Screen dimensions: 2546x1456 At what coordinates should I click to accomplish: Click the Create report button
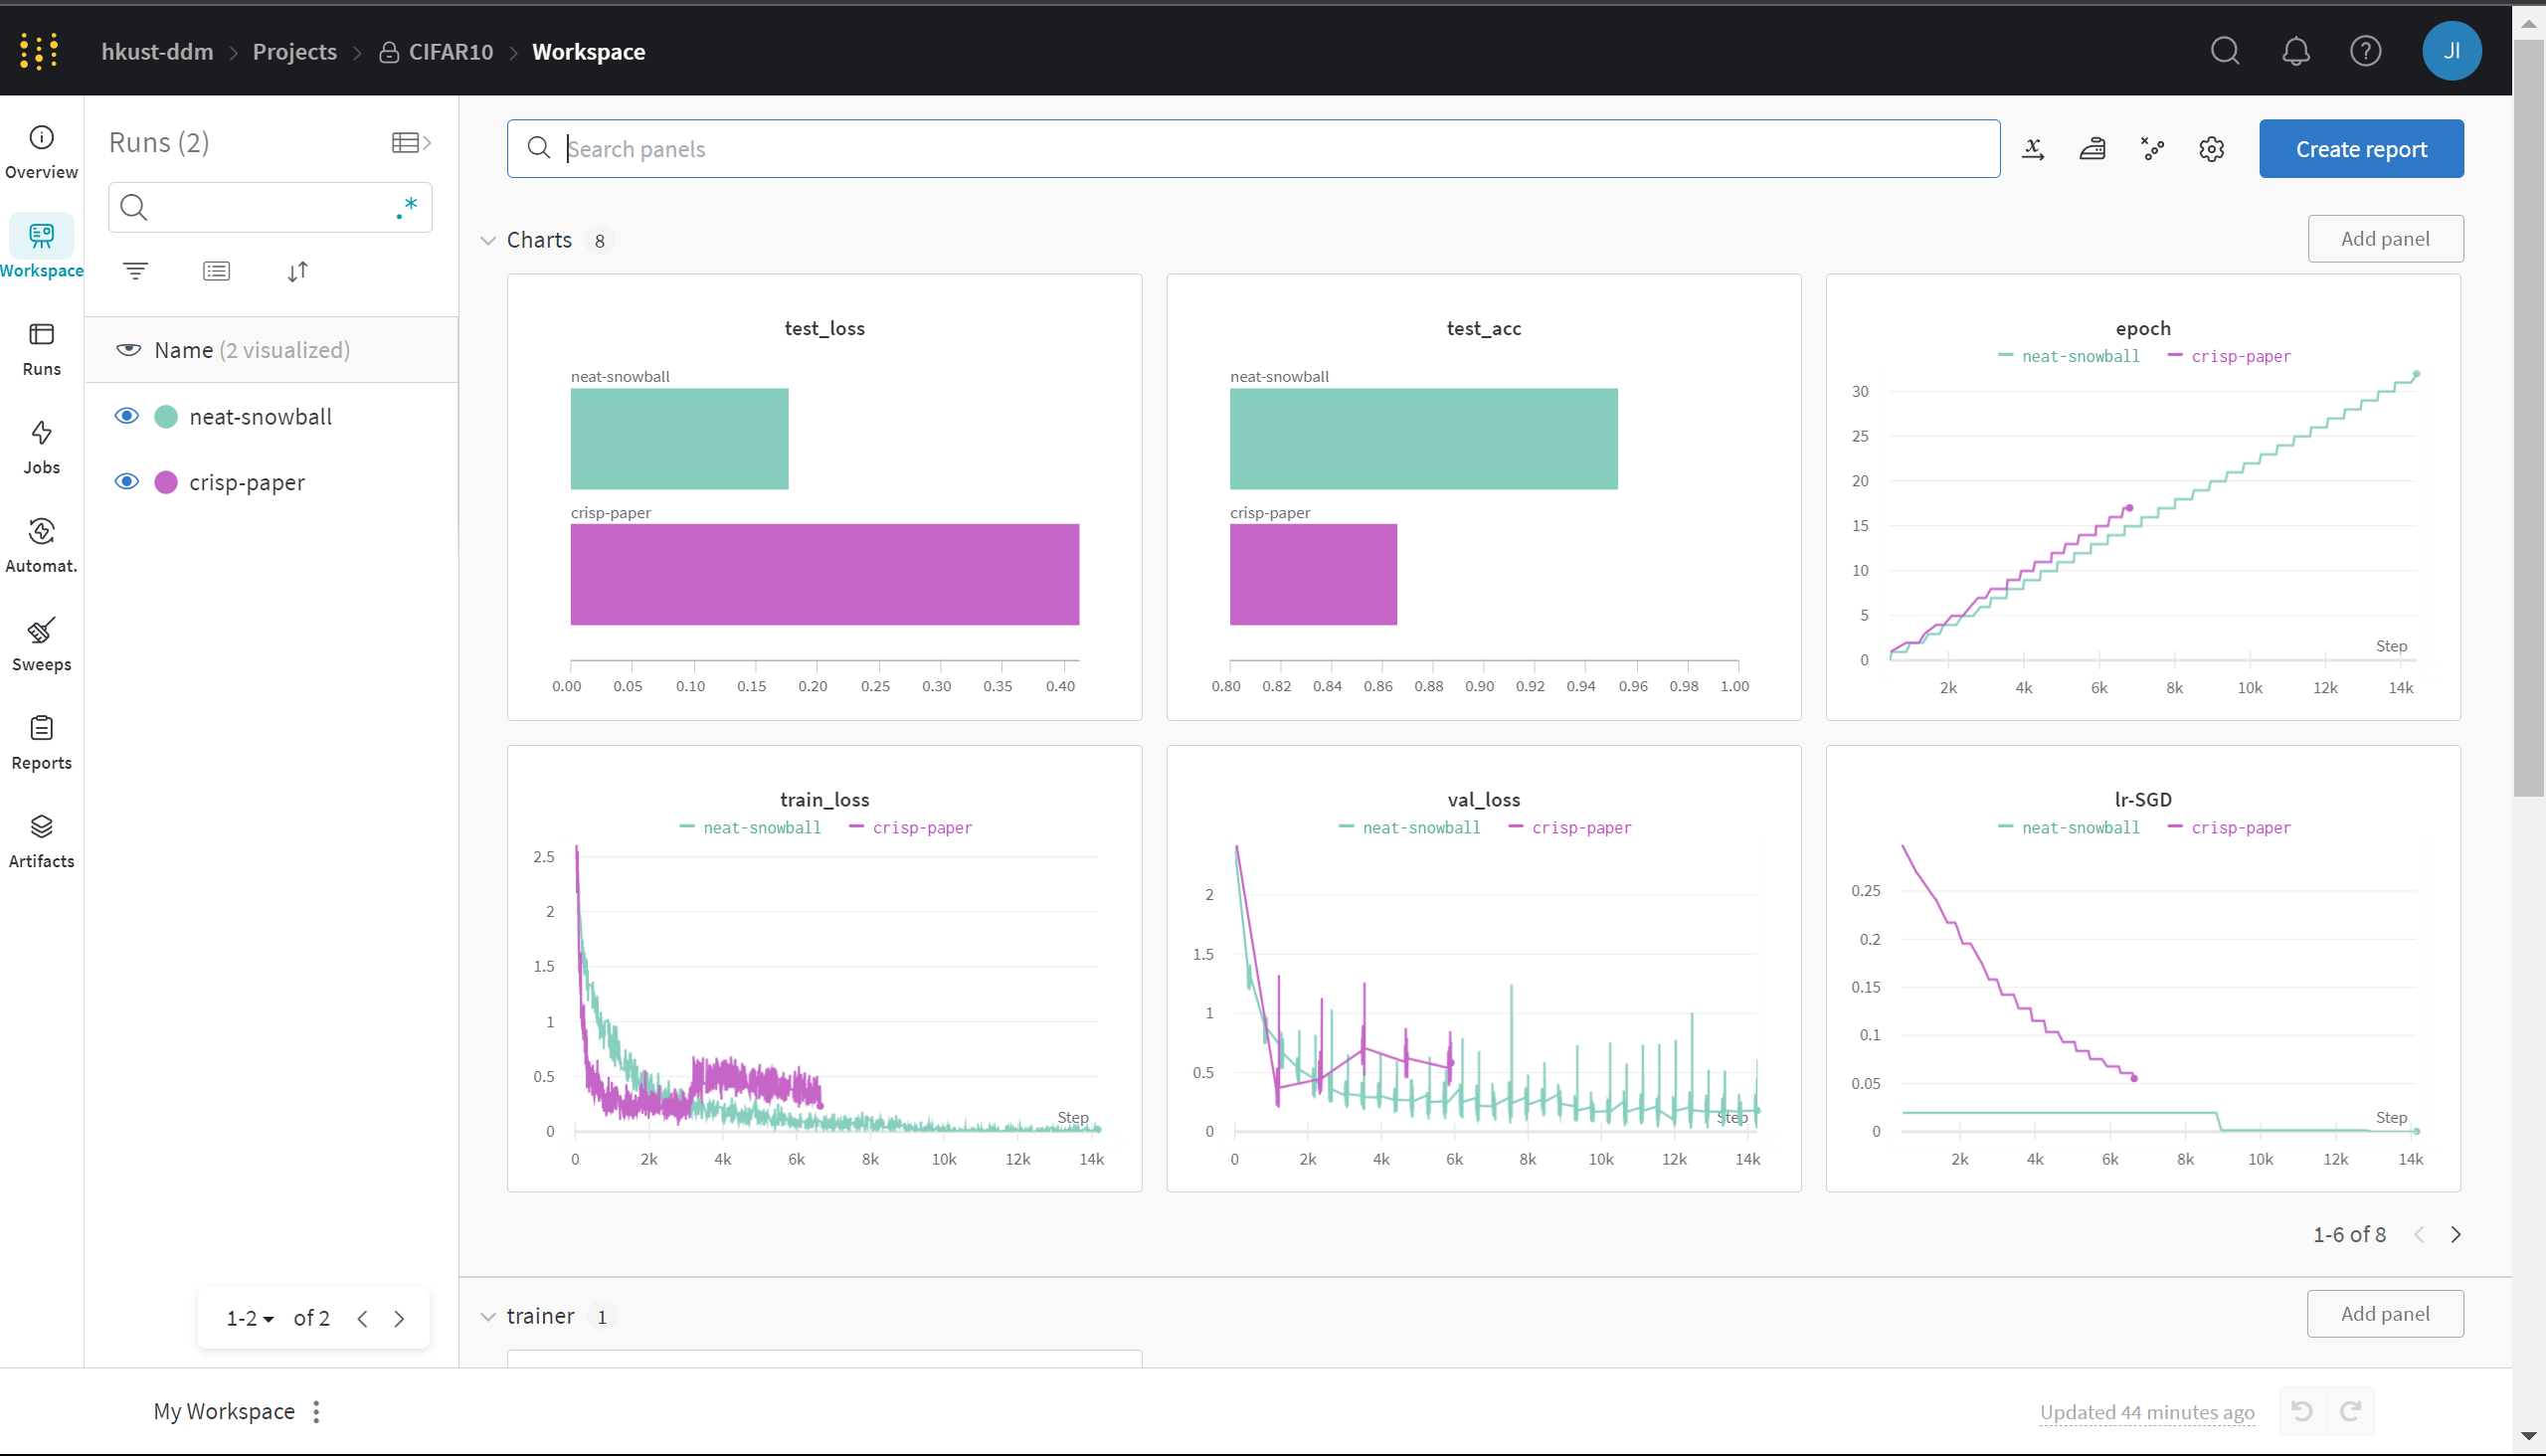pyautogui.click(x=2360, y=149)
